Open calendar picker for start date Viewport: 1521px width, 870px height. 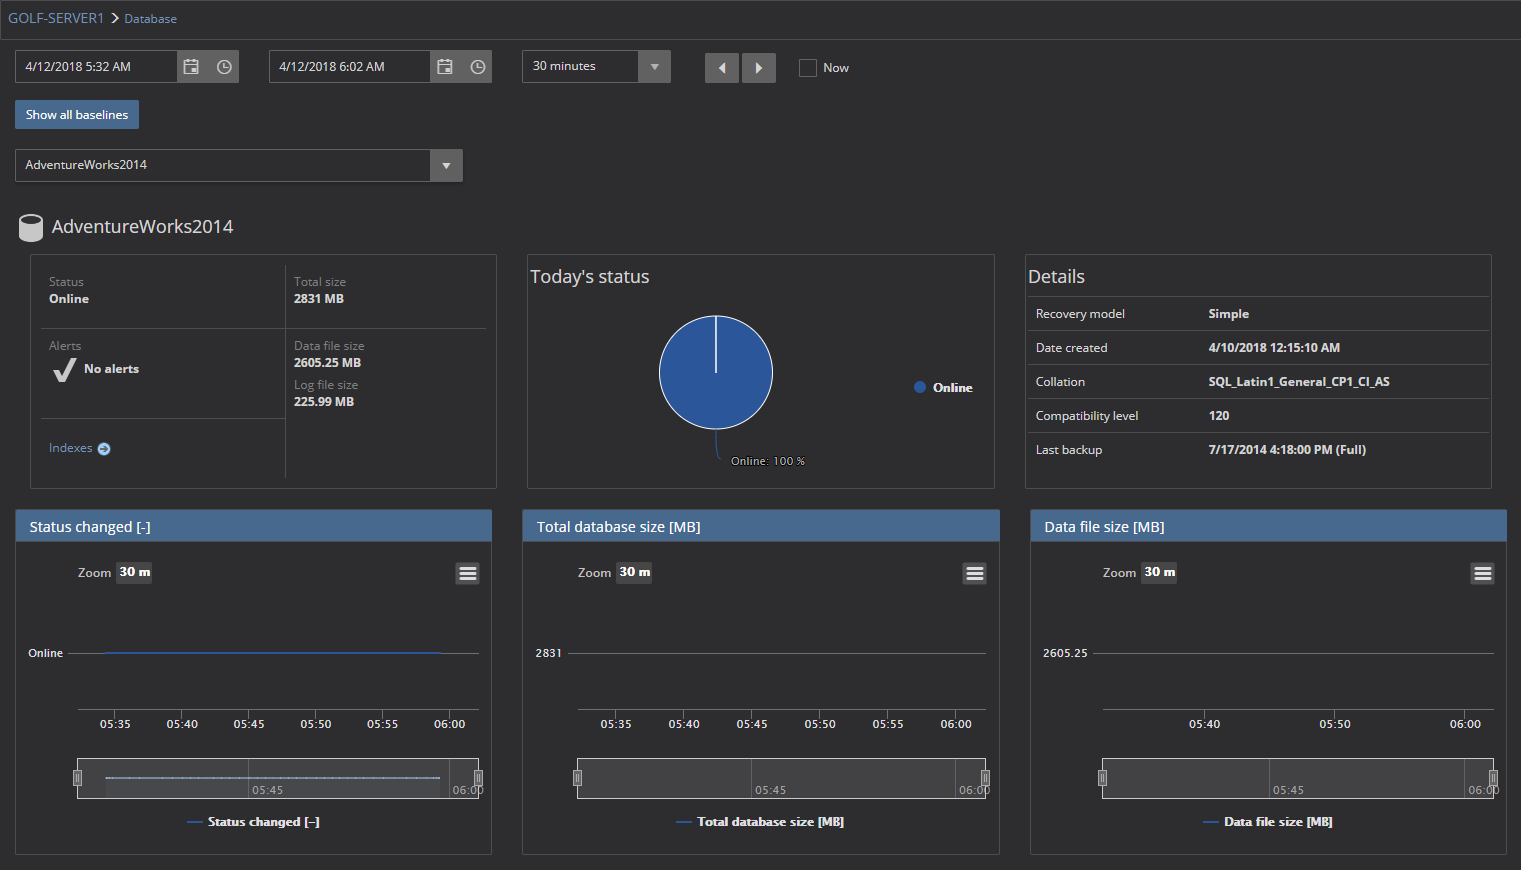[191, 67]
